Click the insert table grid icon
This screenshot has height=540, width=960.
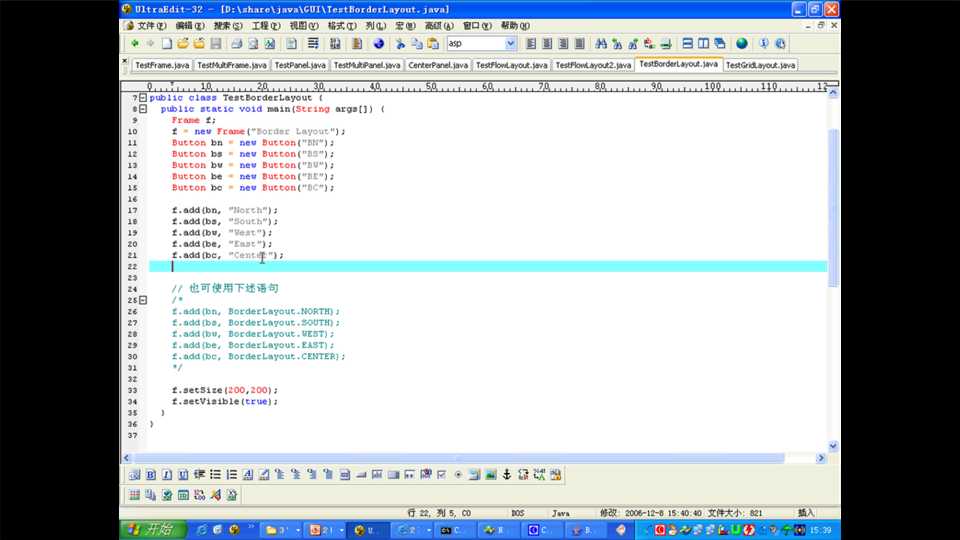coord(135,495)
